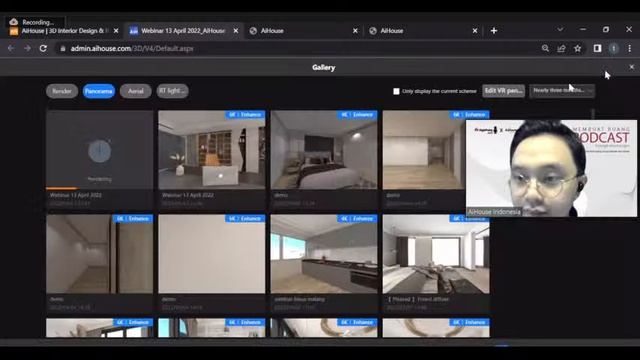
Task: Toggle Only display the current scheme checkbox
Action: pos(396,91)
